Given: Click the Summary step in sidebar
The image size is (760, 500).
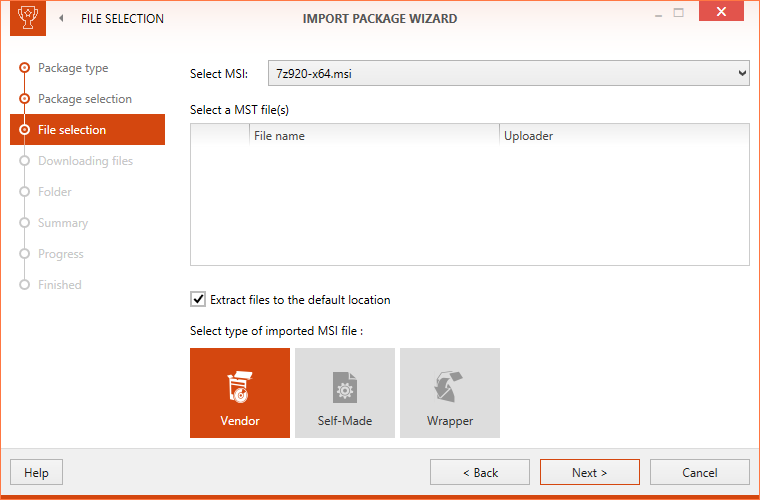Looking at the screenshot, I should click(63, 223).
